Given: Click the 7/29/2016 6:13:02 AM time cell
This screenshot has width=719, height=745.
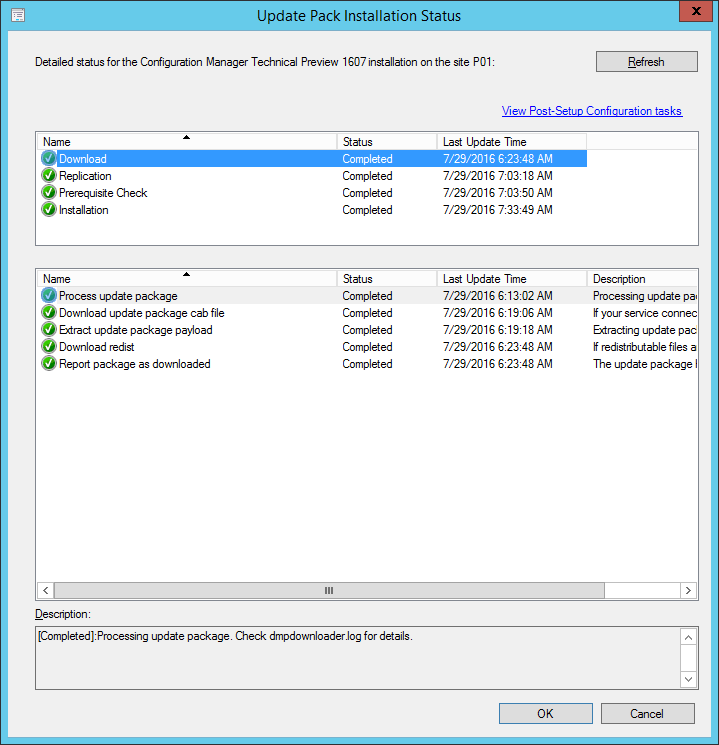Looking at the screenshot, I should [x=498, y=296].
